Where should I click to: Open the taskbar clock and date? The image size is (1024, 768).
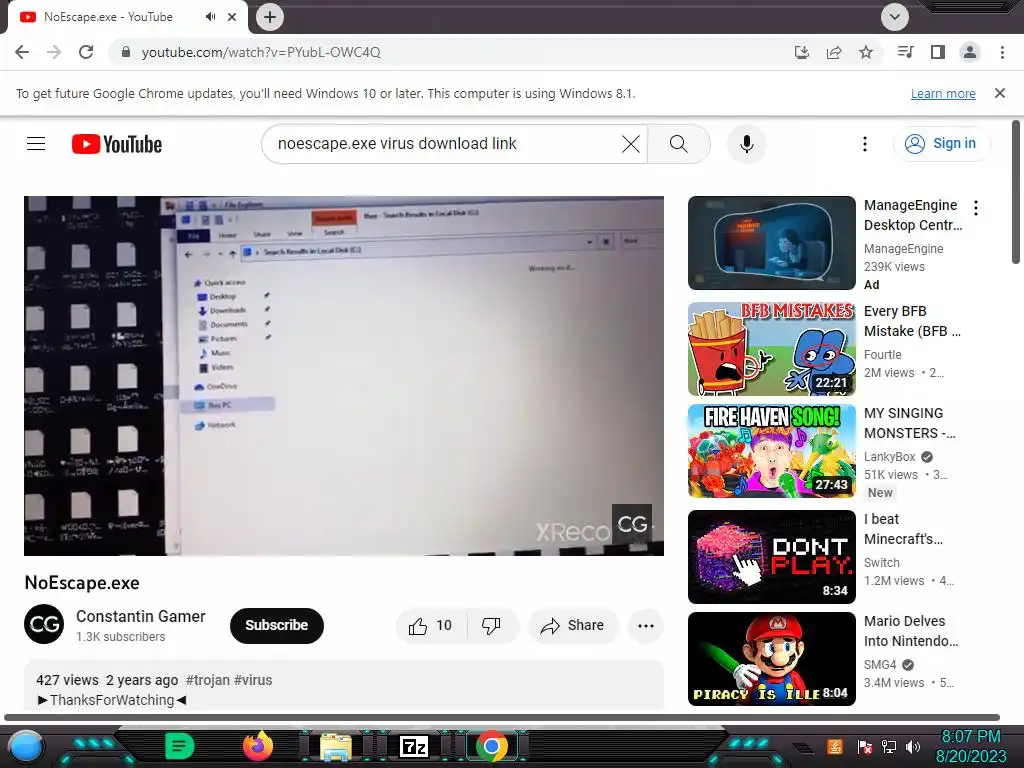coord(971,746)
